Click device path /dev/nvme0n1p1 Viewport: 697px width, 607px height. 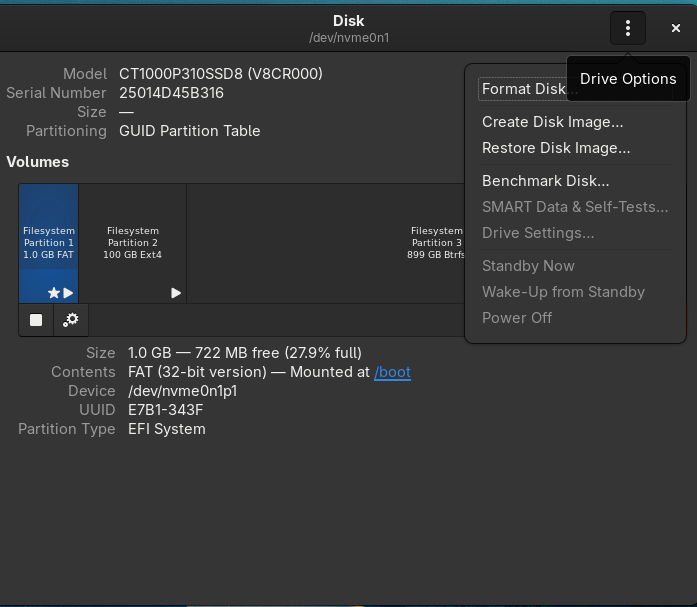(183, 391)
